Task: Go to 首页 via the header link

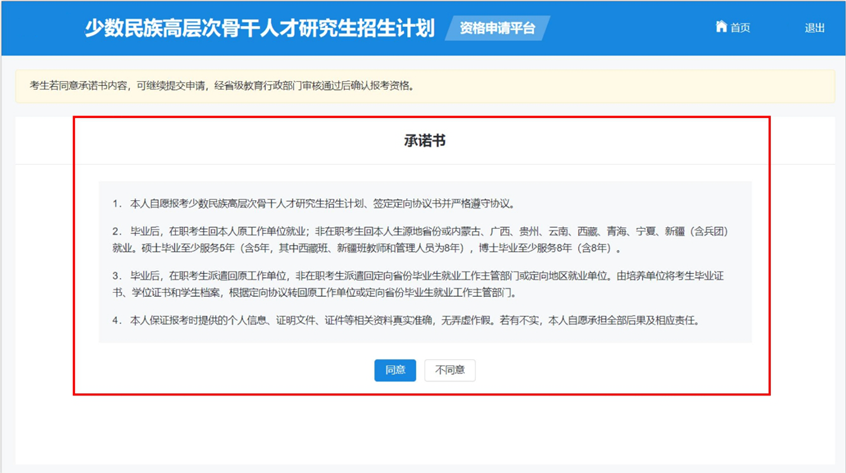Action: (x=740, y=28)
